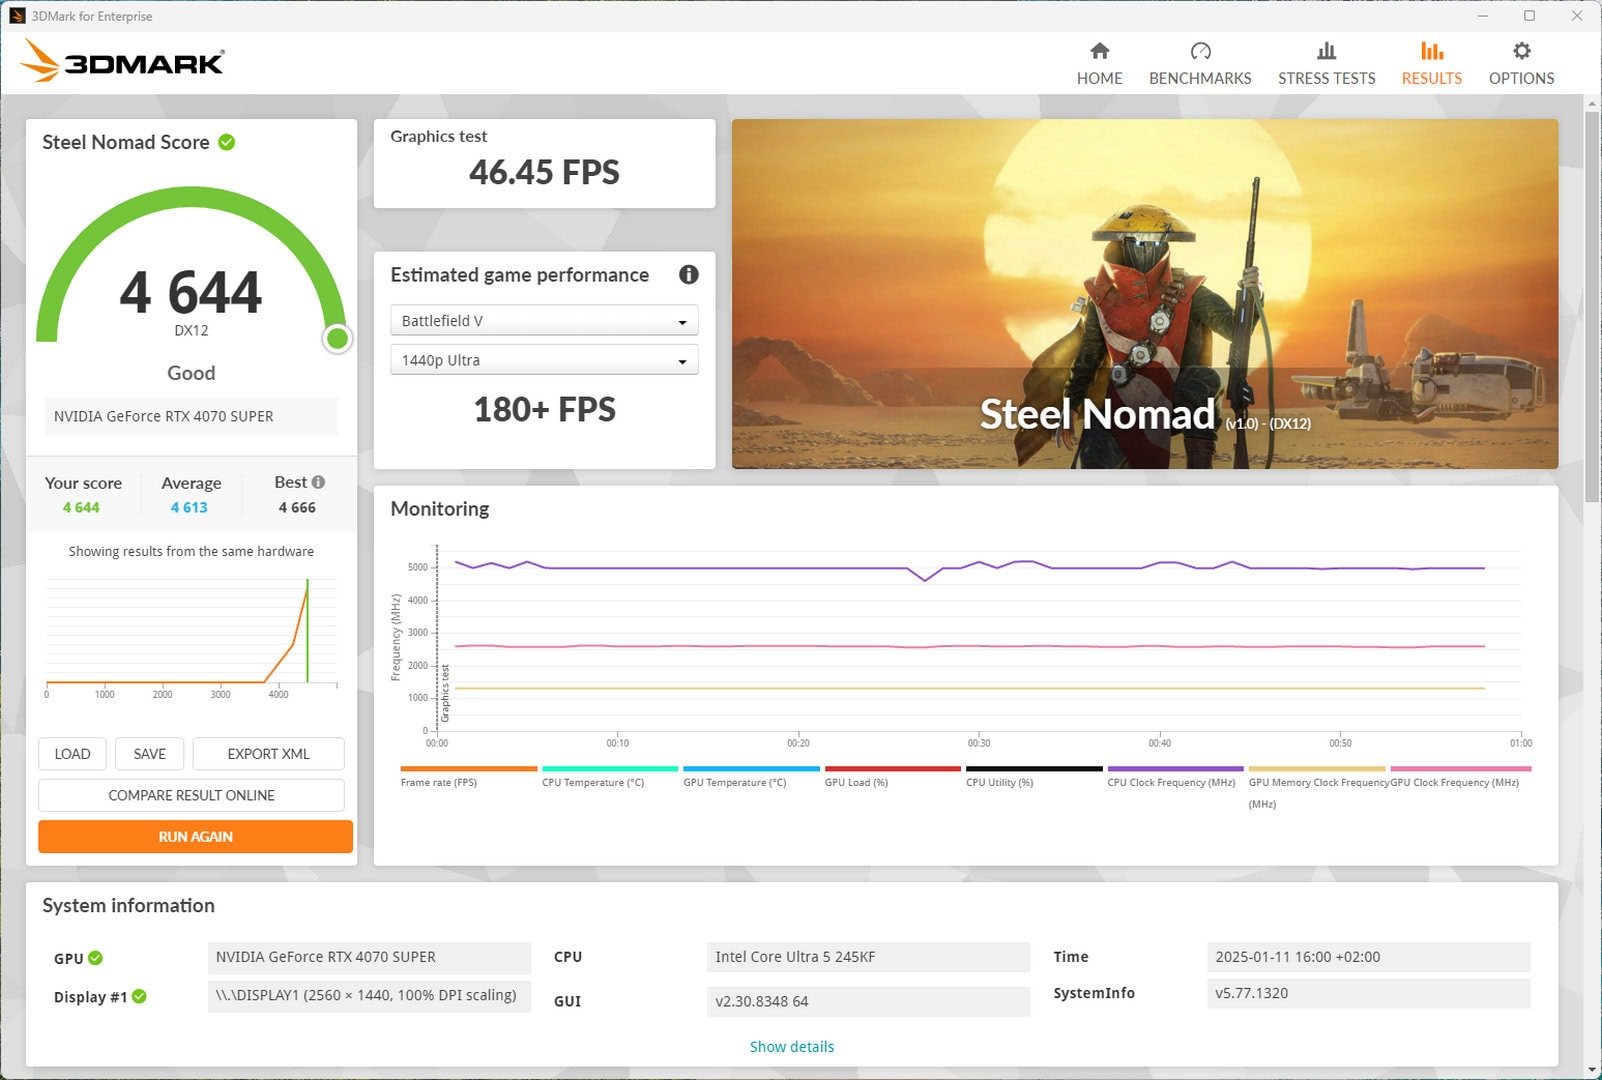Toggle GPU Memory Clock Frequency legend swatch
Screen dimensions: 1602x1080
tap(1317, 769)
